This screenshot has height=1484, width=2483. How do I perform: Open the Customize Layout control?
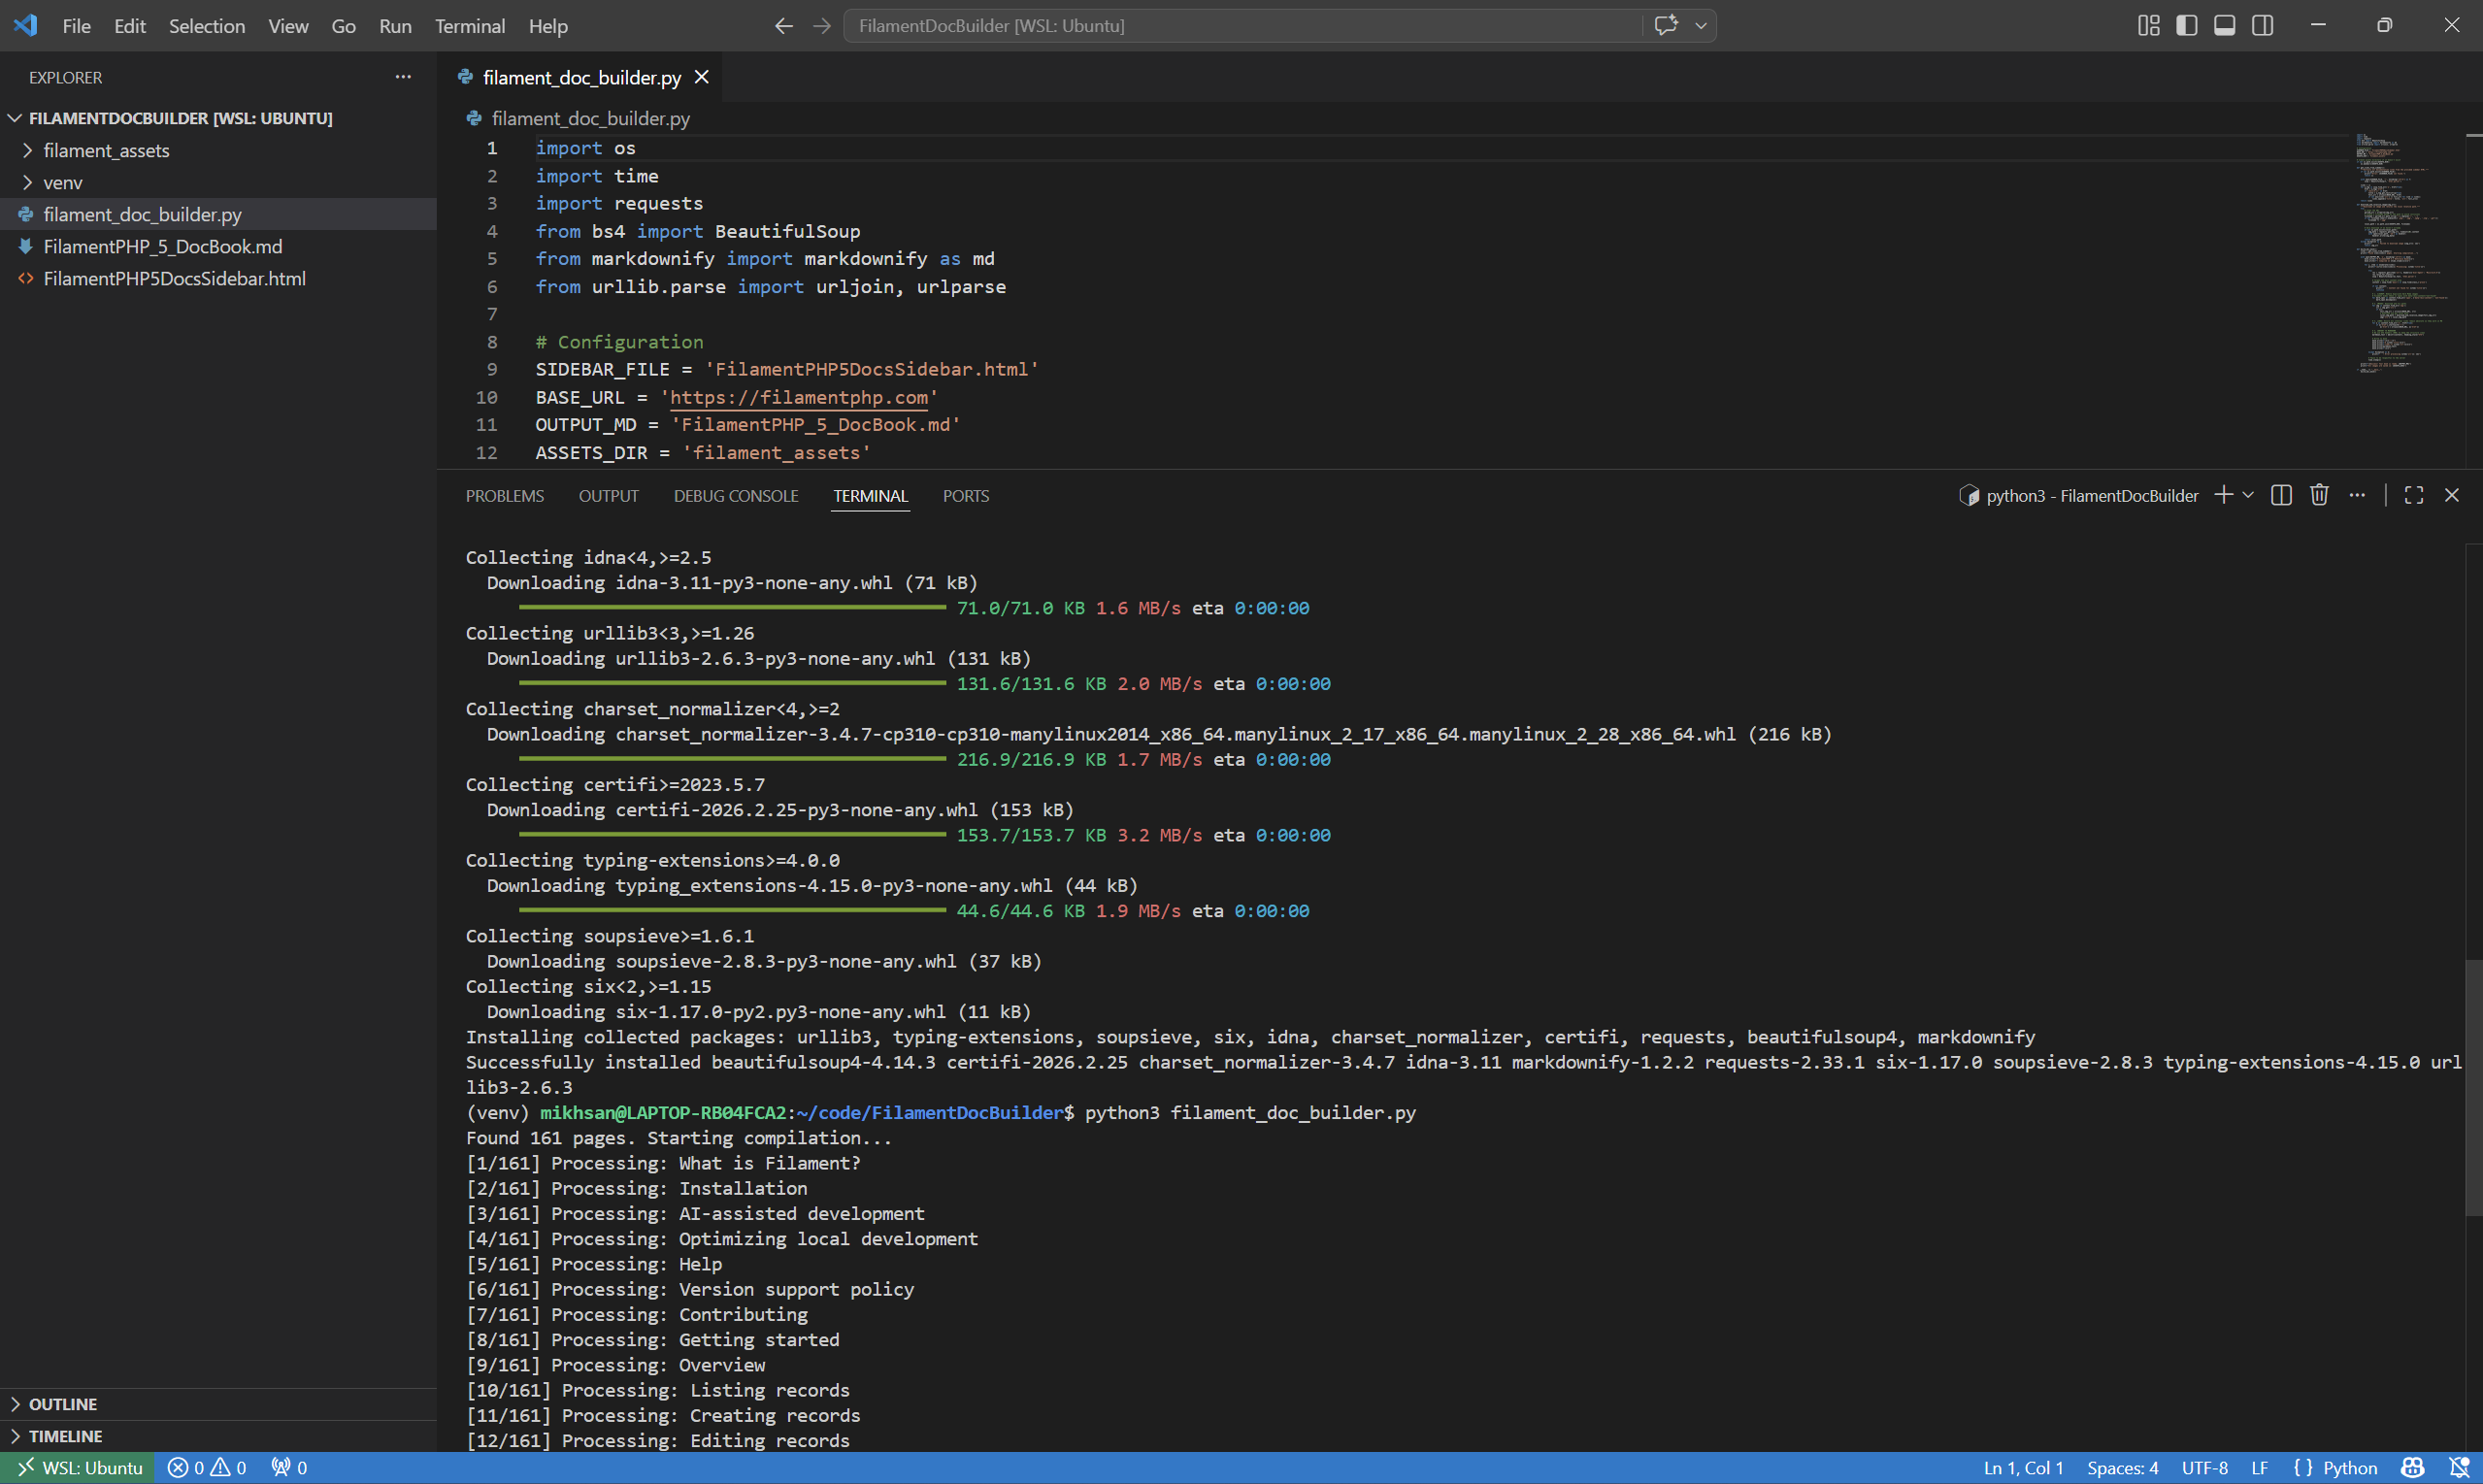2147,25
